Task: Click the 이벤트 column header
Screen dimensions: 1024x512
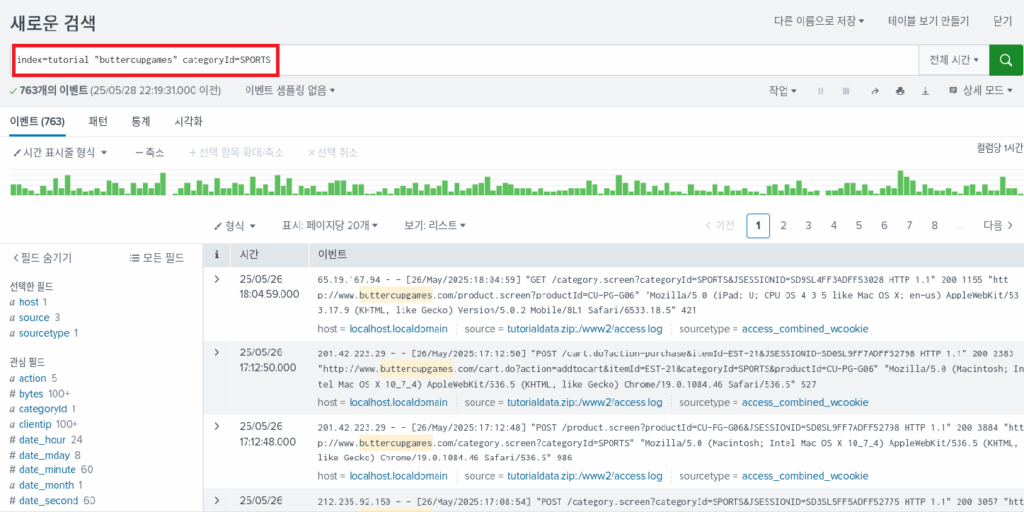Action: pyautogui.click(x=332, y=254)
